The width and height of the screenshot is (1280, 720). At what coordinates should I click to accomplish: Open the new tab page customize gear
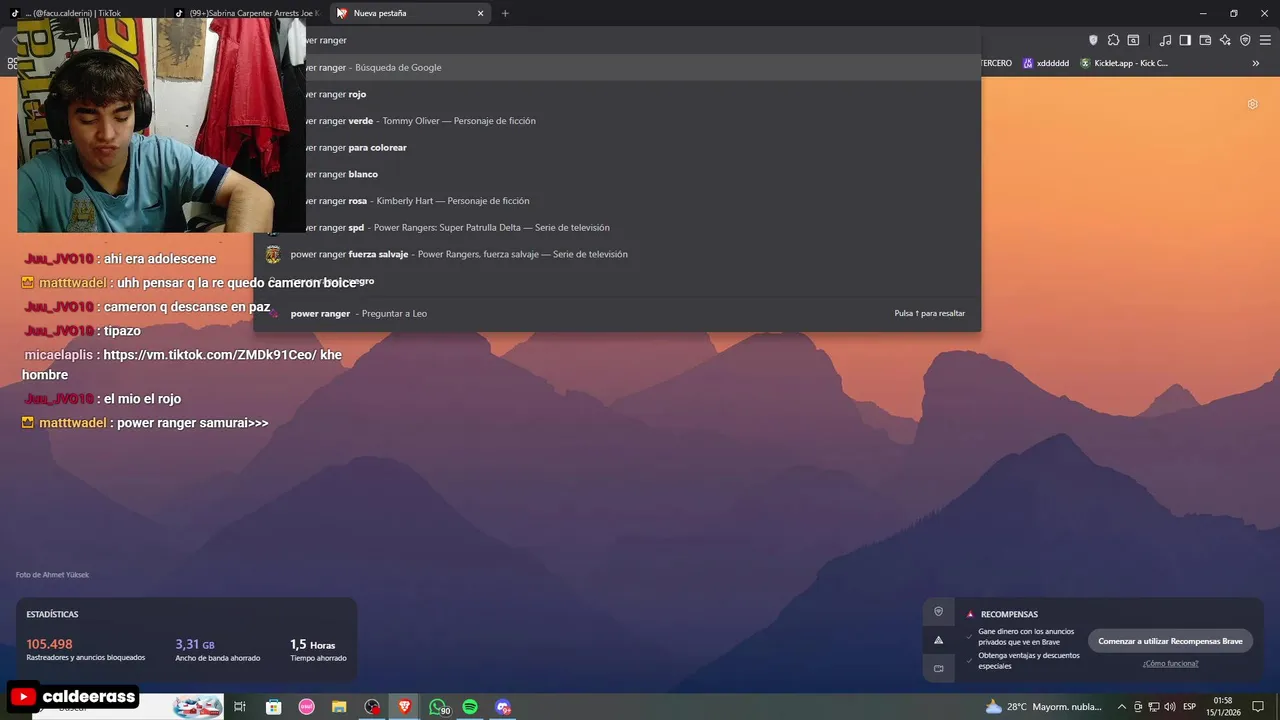[x=1252, y=104]
